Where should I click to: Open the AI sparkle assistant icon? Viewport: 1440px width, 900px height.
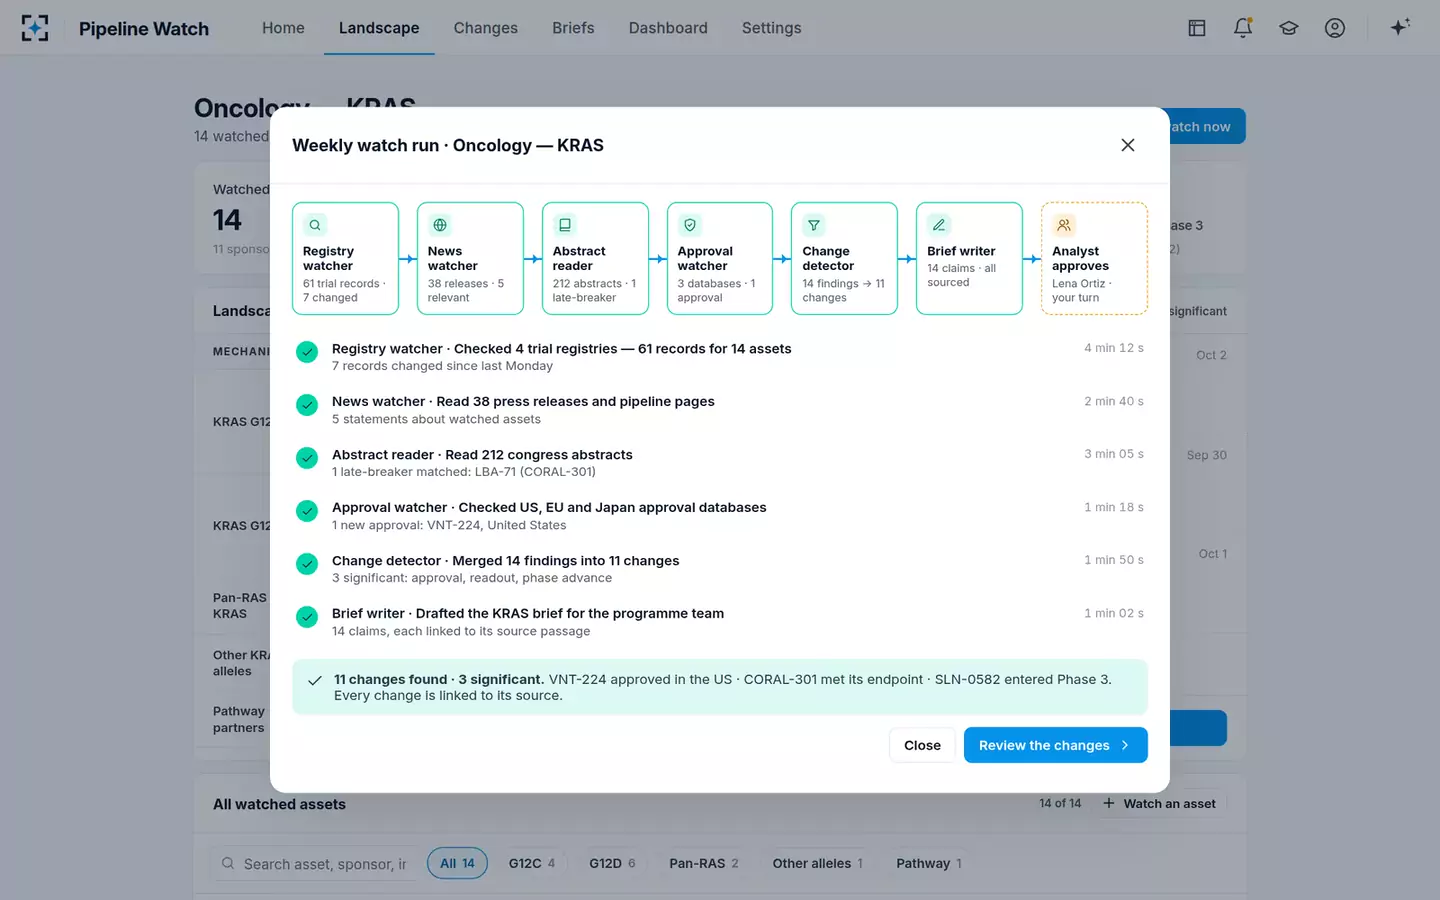pos(1400,27)
